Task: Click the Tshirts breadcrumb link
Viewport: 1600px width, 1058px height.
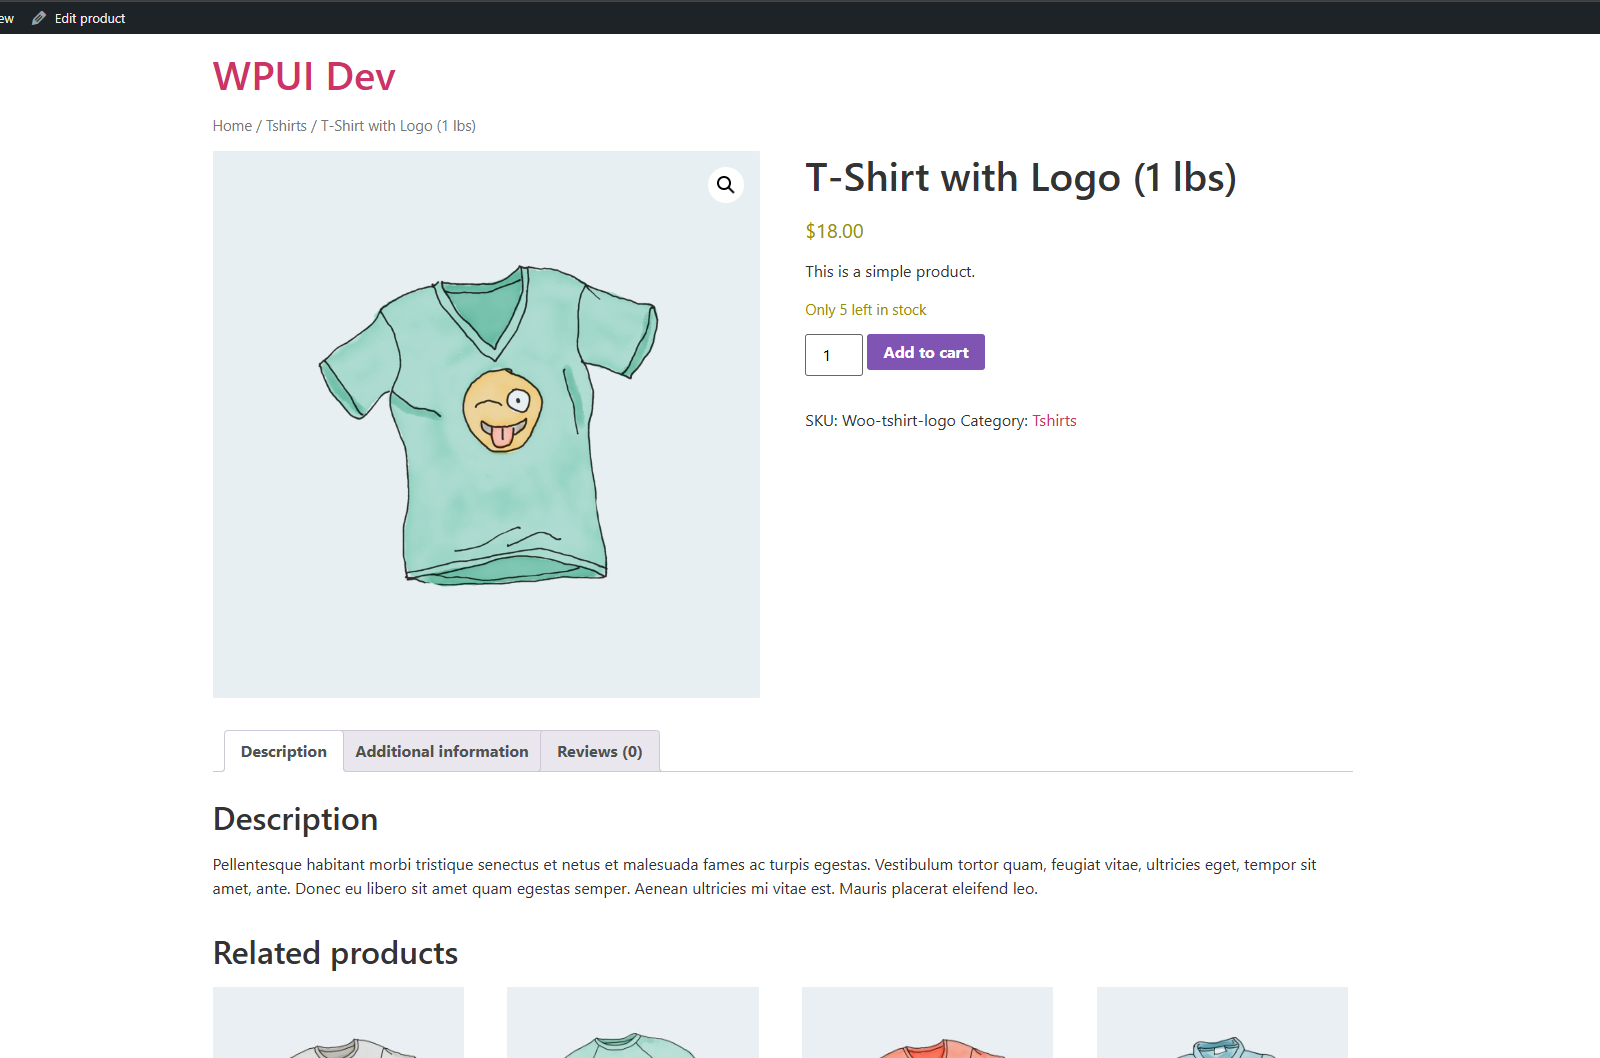Action: click(x=286, y=125)
